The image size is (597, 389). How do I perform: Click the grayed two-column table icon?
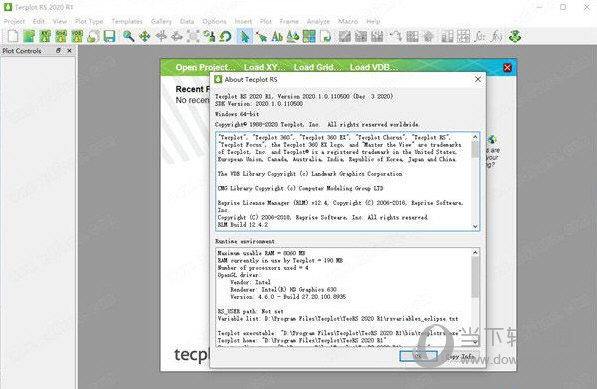(447, 36)
